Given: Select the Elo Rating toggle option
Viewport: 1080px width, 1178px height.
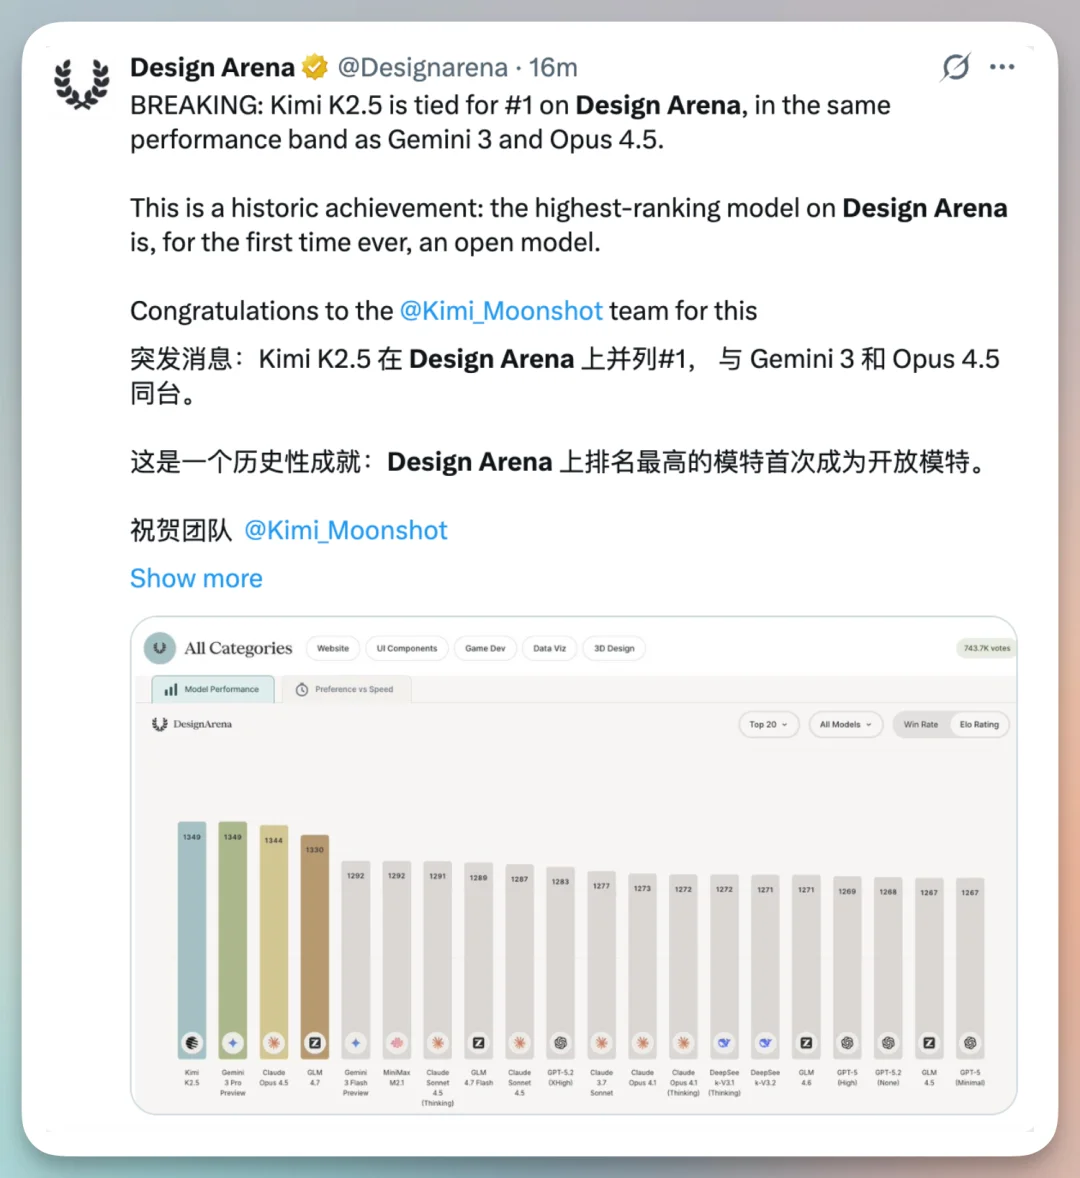Looking at the screenshot, I should coord(979,724).
